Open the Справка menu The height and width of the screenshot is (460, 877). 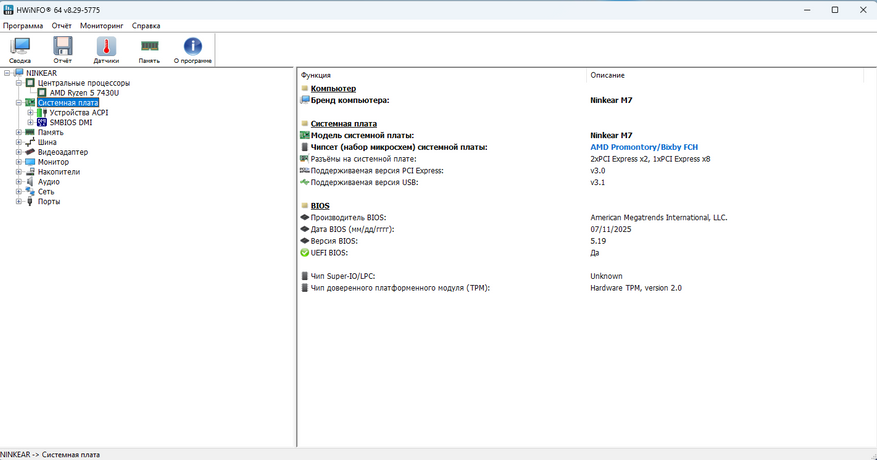click(146, 24)
